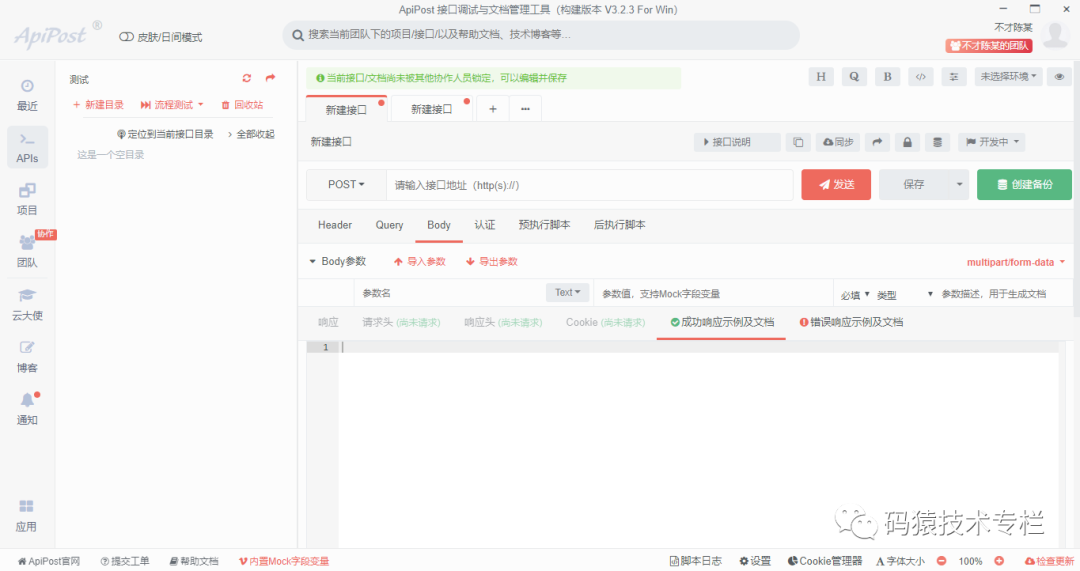The width and height of the screenshot is (1080, 571).
Task: Open the 错误响应示例及文档 tab
Action: tap(851, 322)
